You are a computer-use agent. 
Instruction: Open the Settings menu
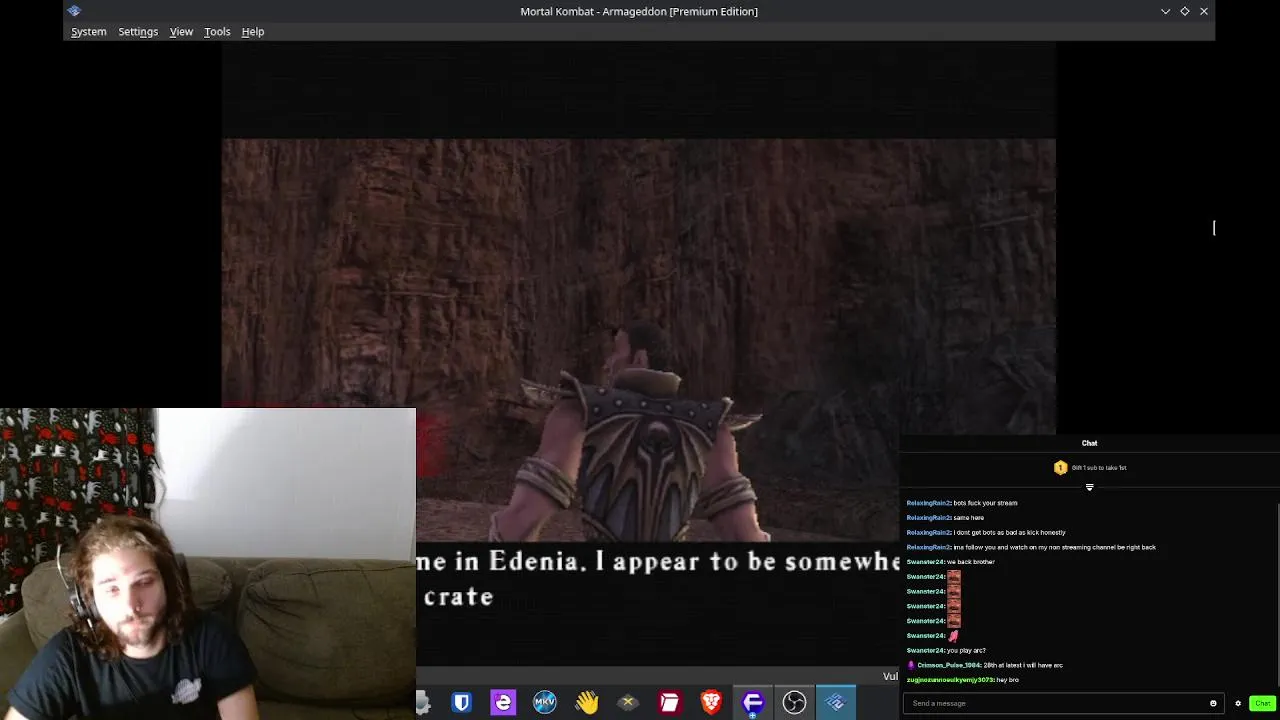click(x=138, y=32)
